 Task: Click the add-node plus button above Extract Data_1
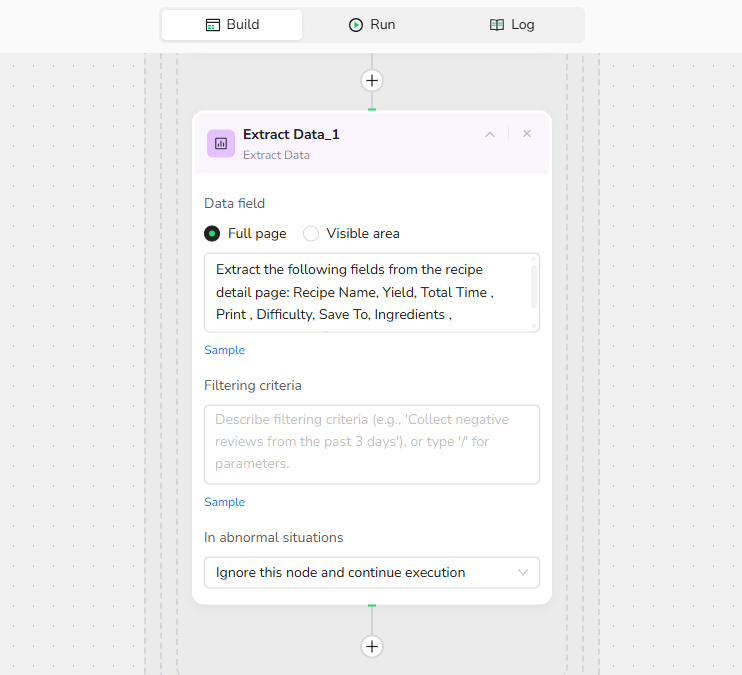click(372, 81)
